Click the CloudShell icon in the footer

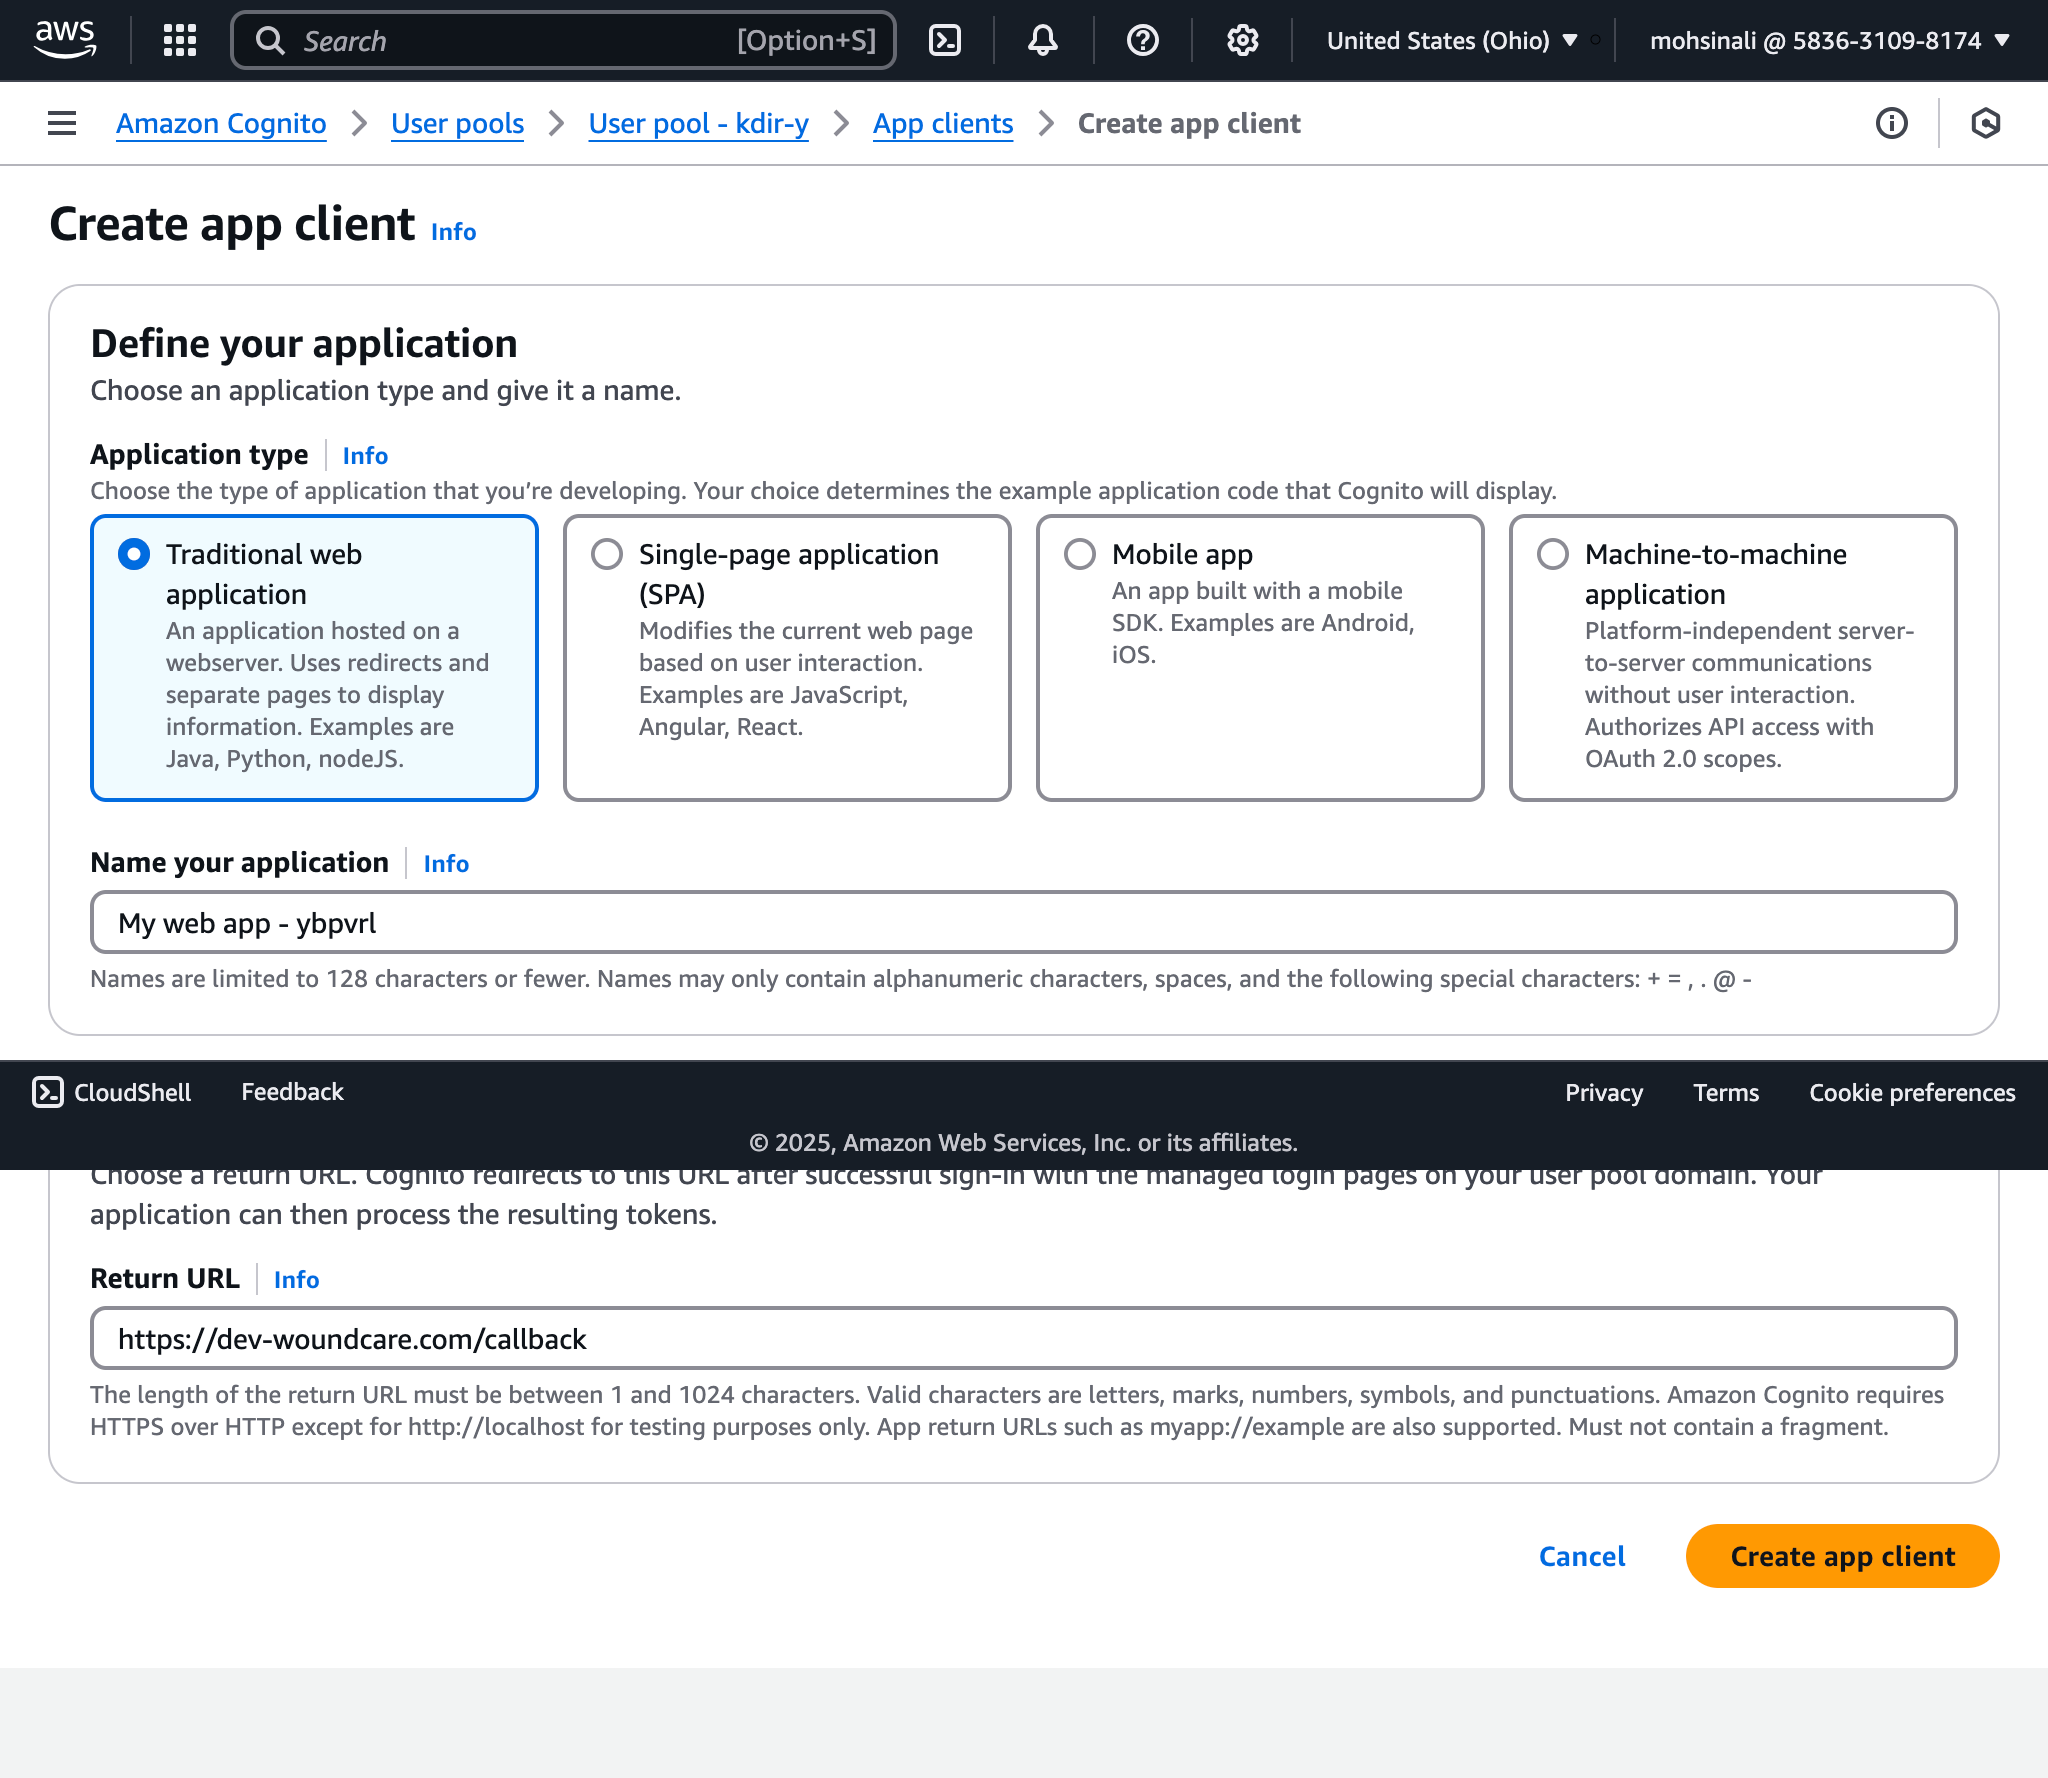coord(47,1092)
